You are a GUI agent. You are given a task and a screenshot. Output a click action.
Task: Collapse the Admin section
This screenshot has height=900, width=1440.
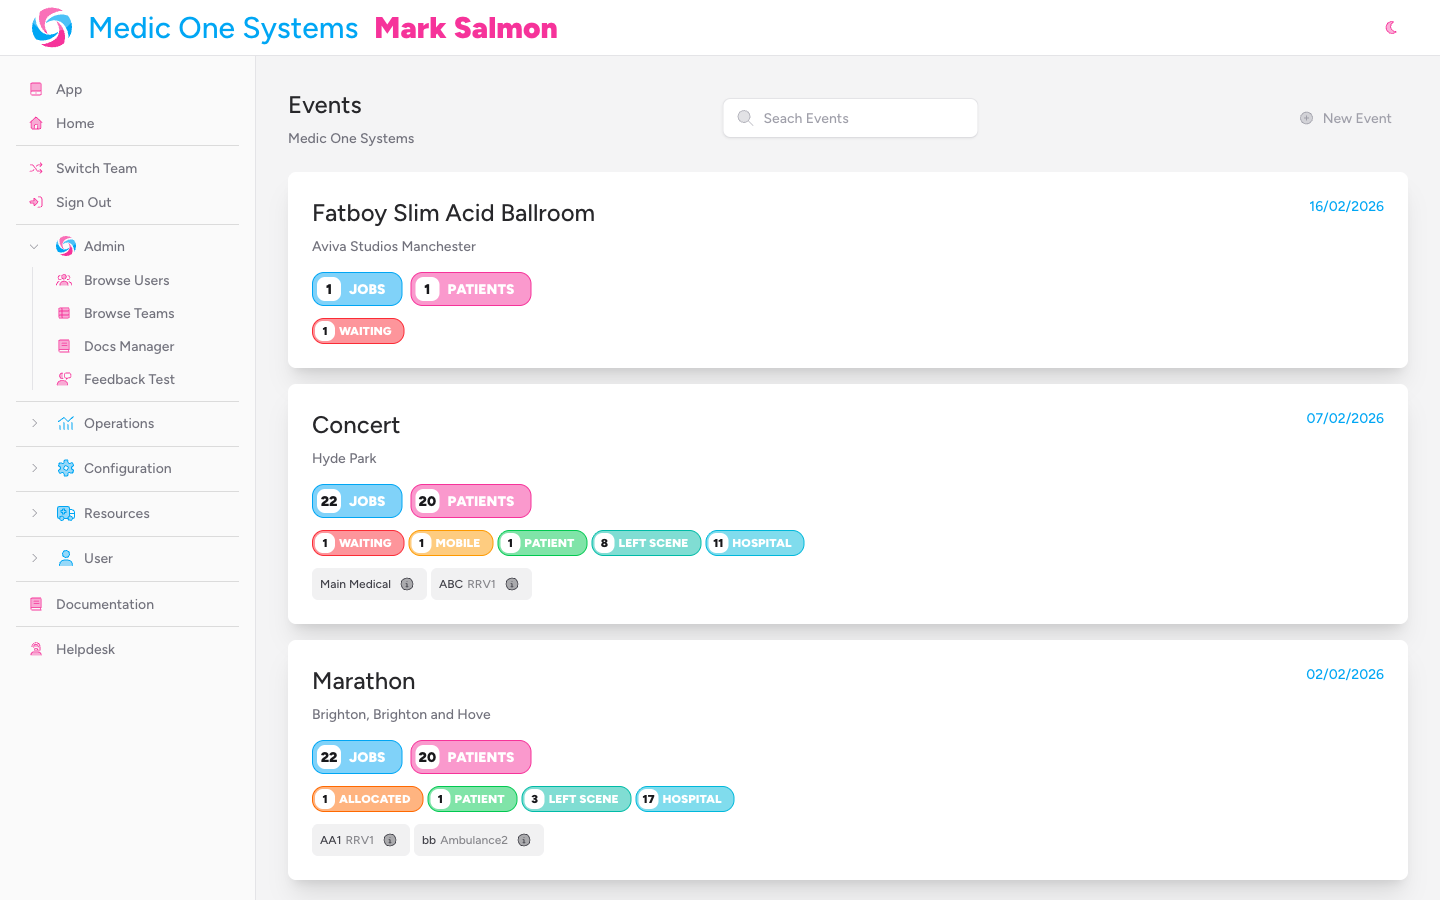pyautogui.click(x=35, y=246)
